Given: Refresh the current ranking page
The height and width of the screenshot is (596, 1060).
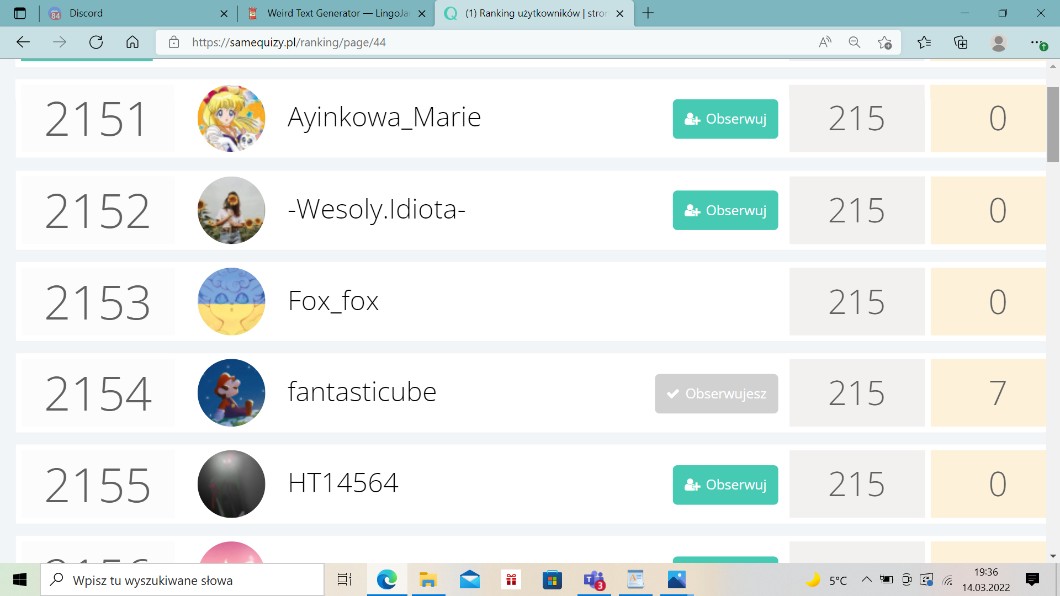Looking at the screenshot, I should coord(96,42).
